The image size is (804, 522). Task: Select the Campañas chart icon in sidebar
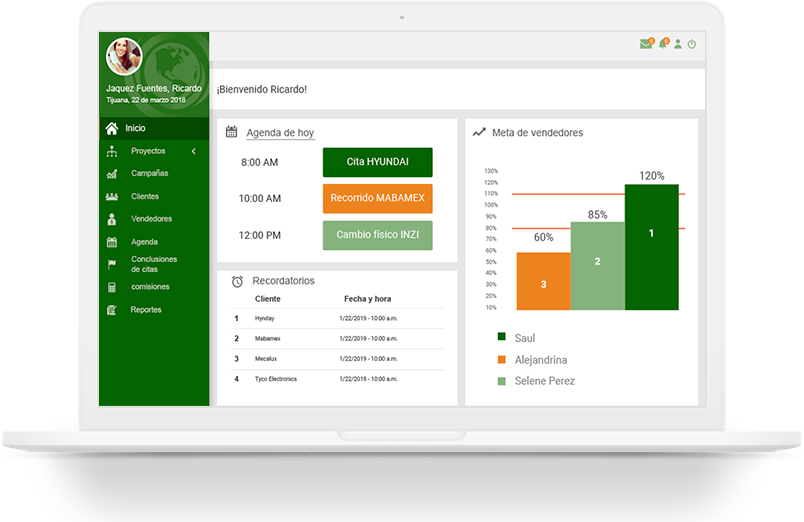pos(112,174)
